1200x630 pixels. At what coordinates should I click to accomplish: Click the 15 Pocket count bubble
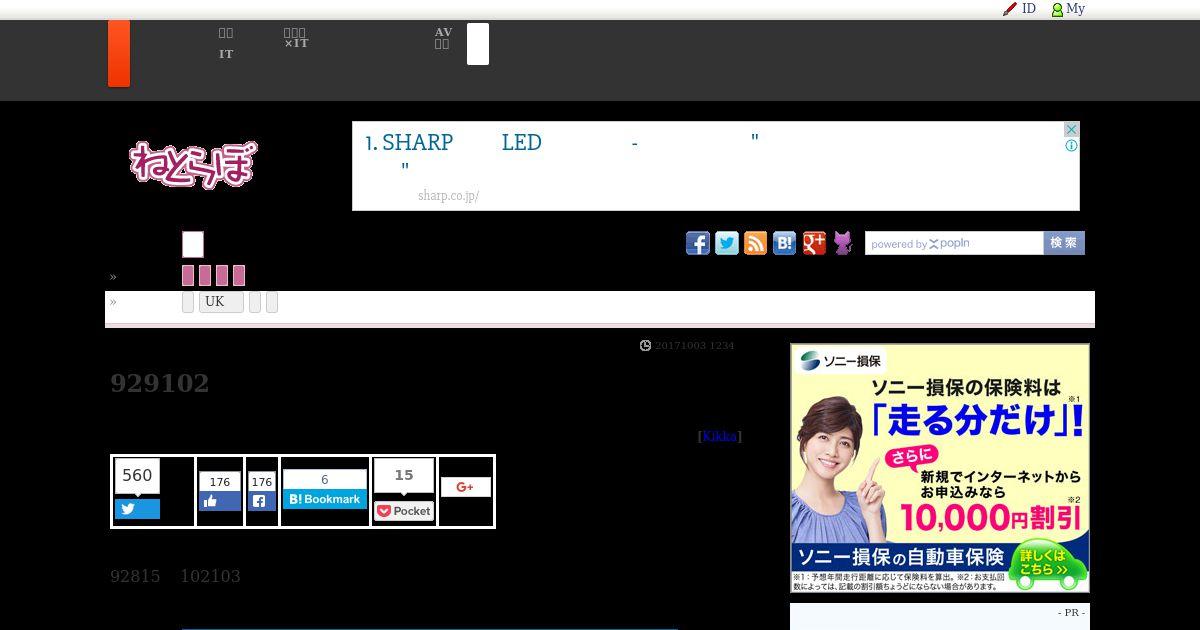pos(404,476)
